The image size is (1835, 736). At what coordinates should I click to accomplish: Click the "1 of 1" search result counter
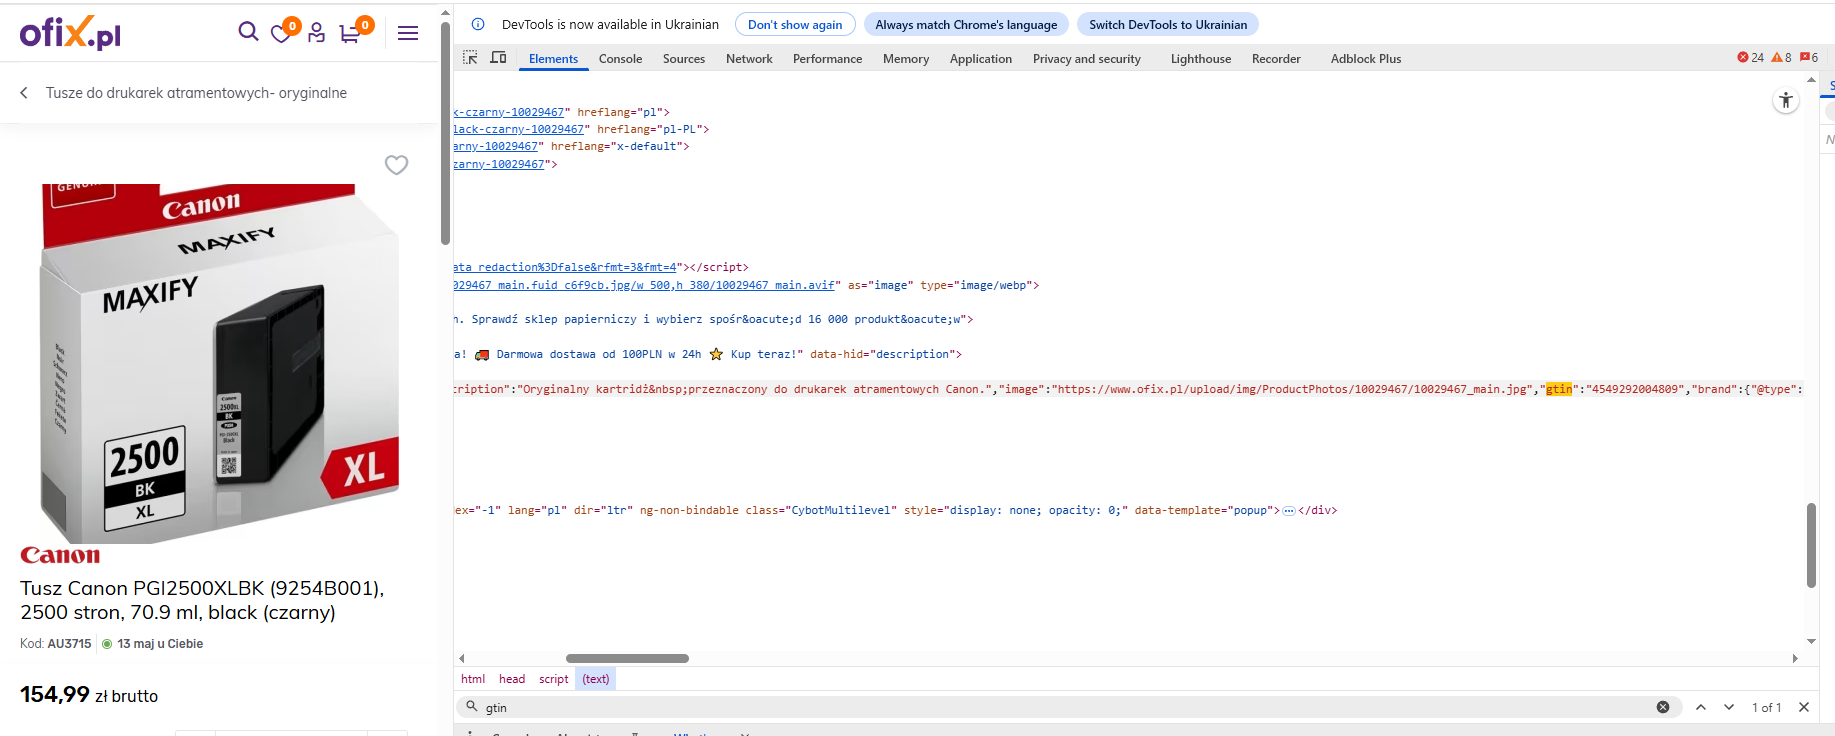coord(1766,707)
